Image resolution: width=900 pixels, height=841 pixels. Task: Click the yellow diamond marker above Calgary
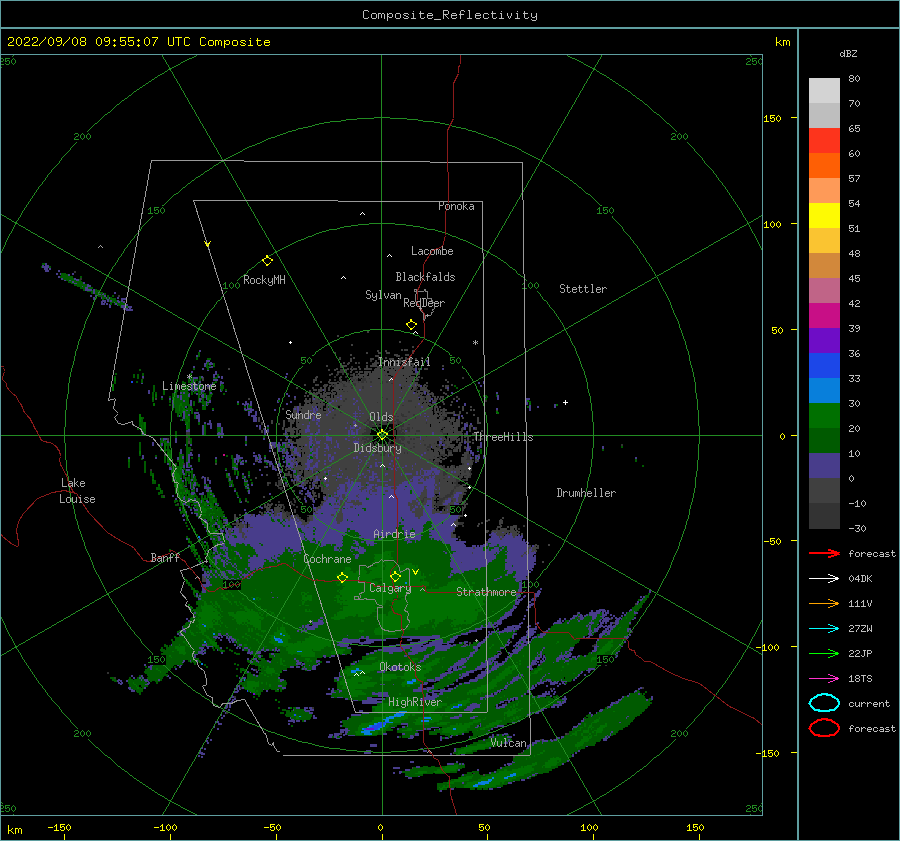click(x=395, y=576)
